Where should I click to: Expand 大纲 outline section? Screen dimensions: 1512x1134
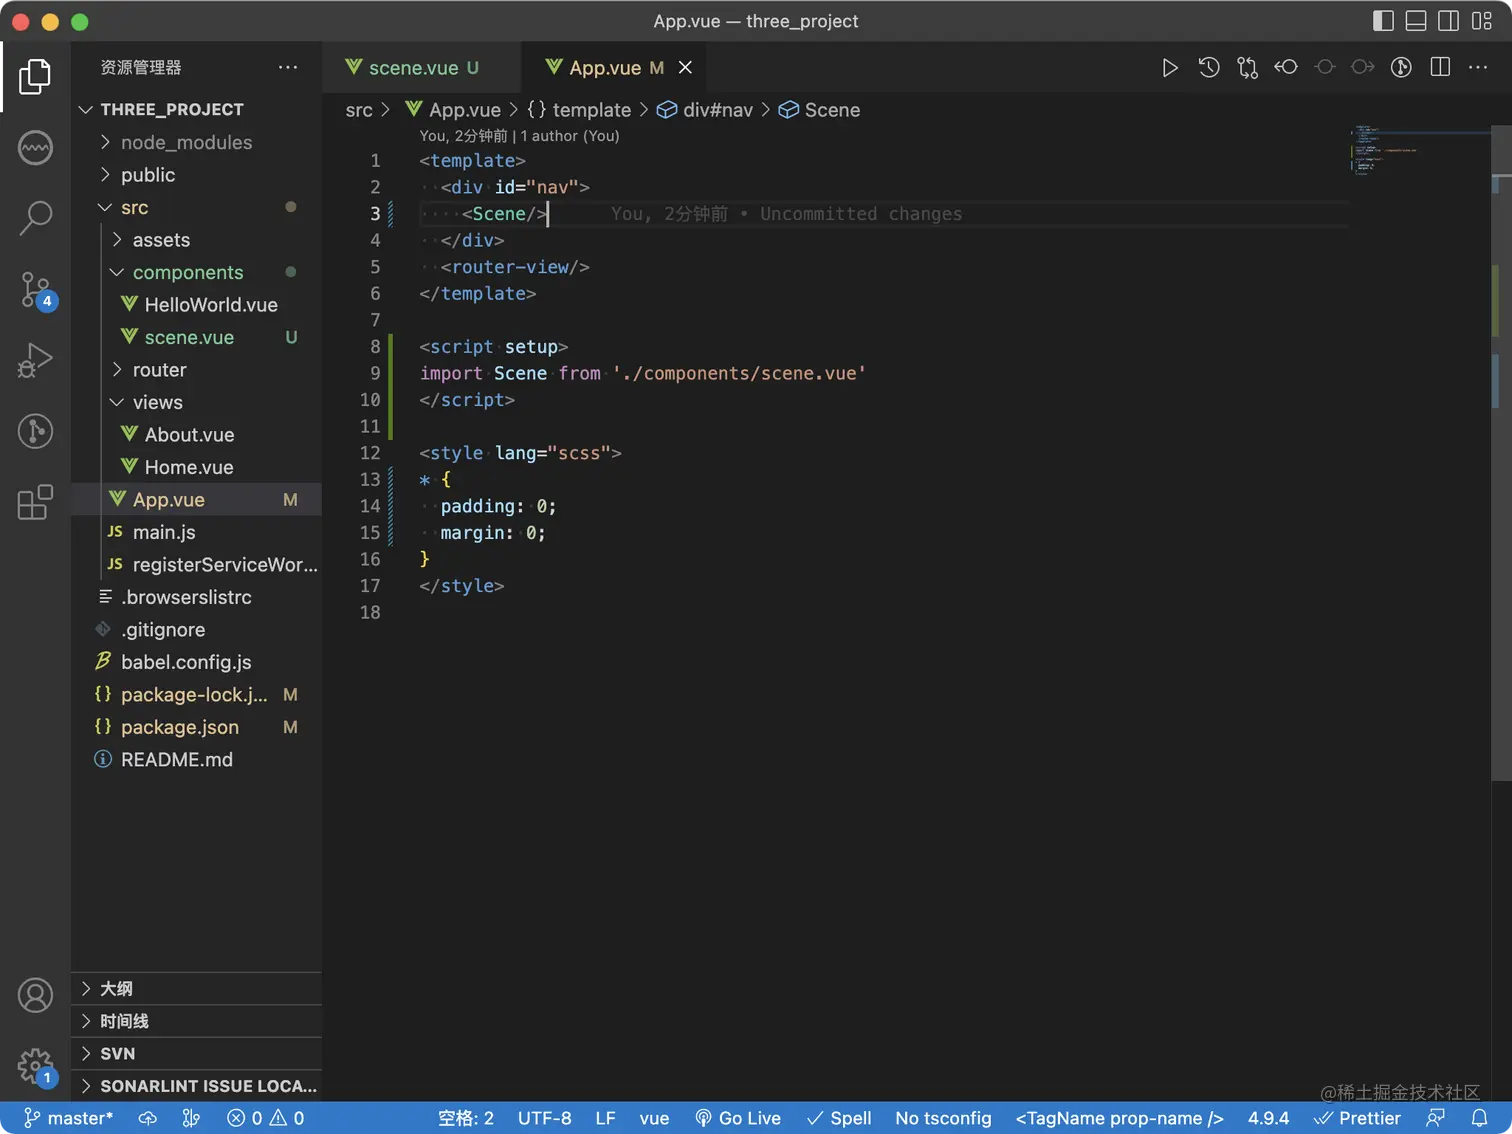tap(197, 988)
